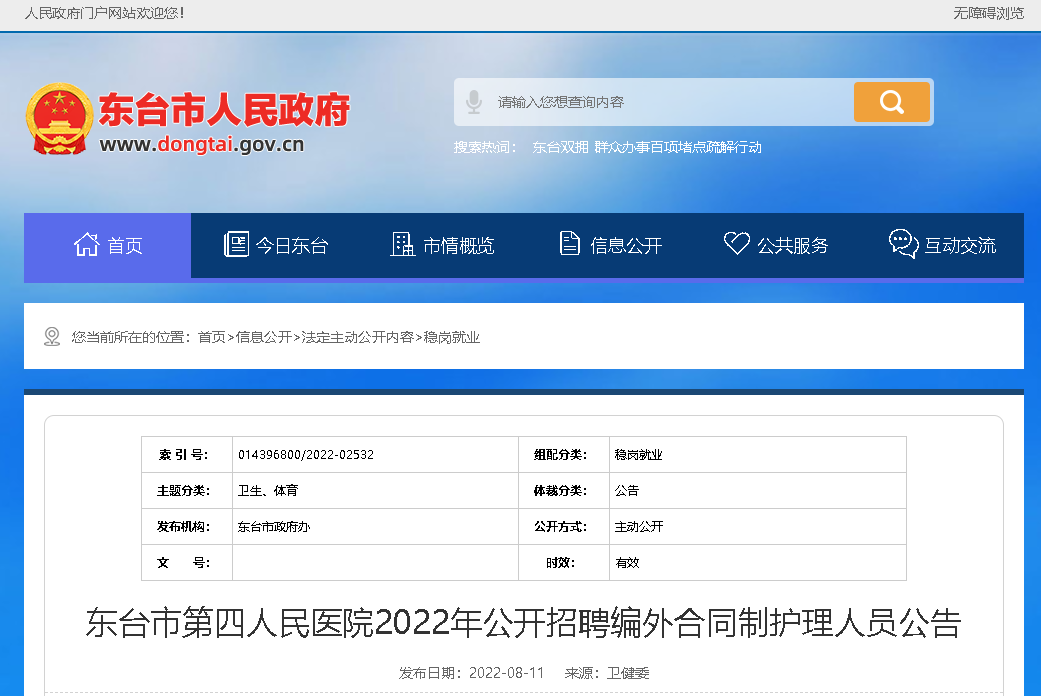Click the building icon beside 市情概览
This screenshot has width=1041, height=696.
(402, 244)
